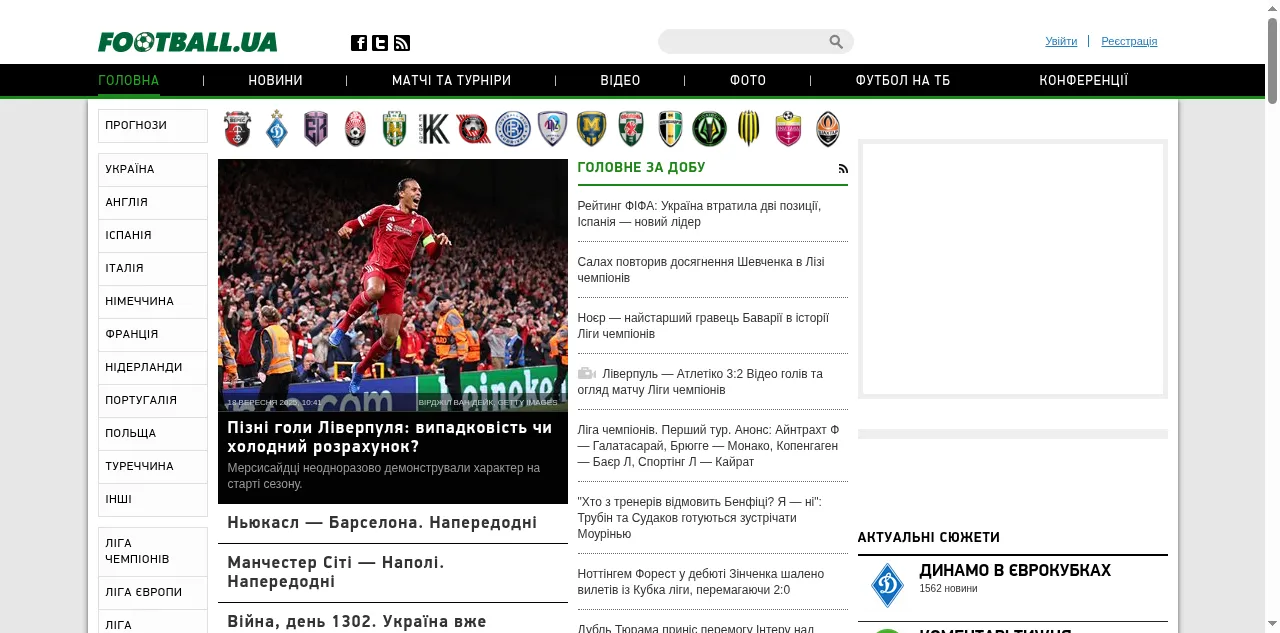
Task: Click the Football.ua logo
Action: pyautogui.click(x=188, y=42)
